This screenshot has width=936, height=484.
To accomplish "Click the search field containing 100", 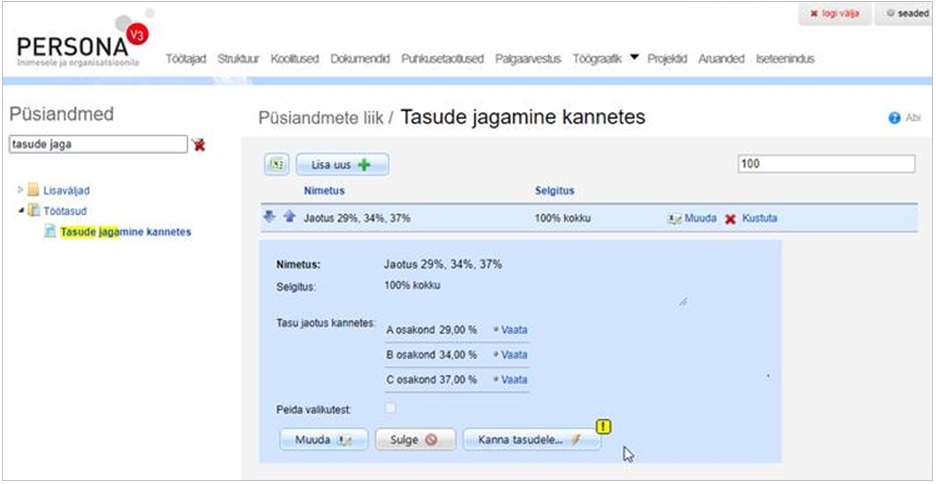I will 825,164.
